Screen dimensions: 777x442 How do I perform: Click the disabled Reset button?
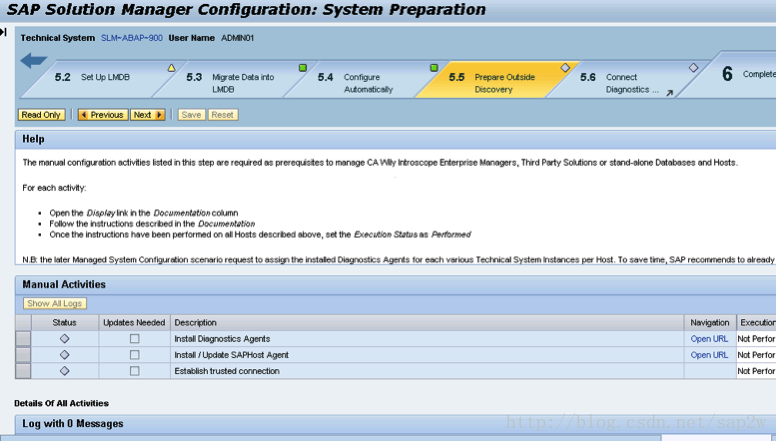(x=222, y=115)
